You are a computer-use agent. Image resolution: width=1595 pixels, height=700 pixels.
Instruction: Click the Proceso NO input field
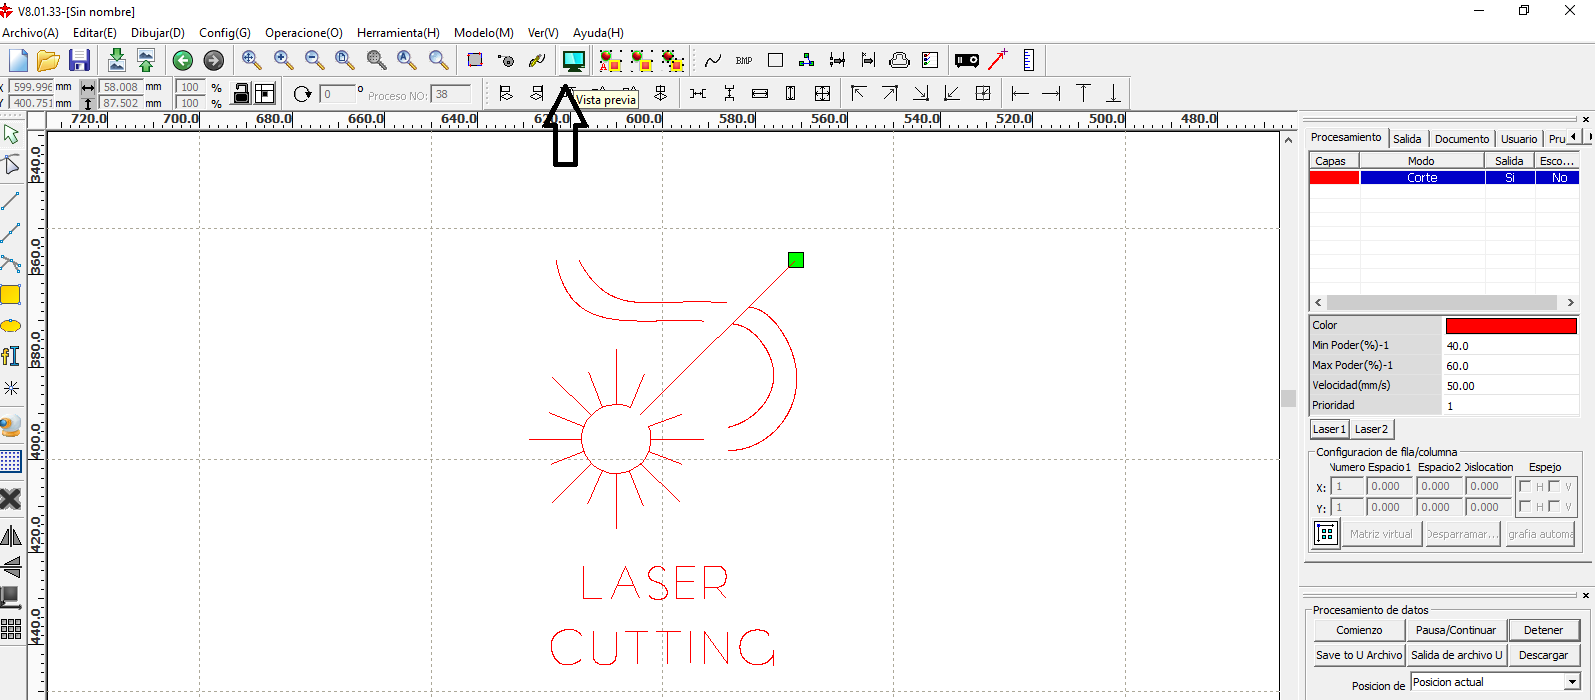pyautogui.click(x=451, y=94)
